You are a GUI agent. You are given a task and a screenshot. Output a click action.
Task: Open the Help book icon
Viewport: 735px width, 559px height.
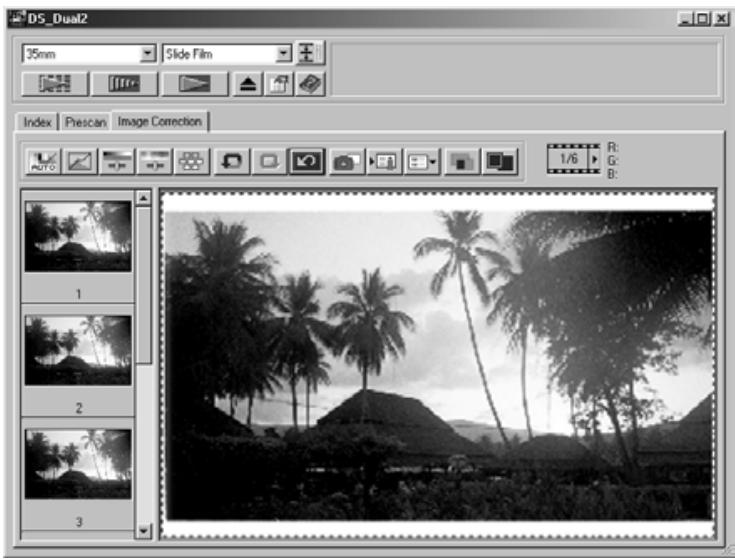pyautogui.click(x=310, y=84)
